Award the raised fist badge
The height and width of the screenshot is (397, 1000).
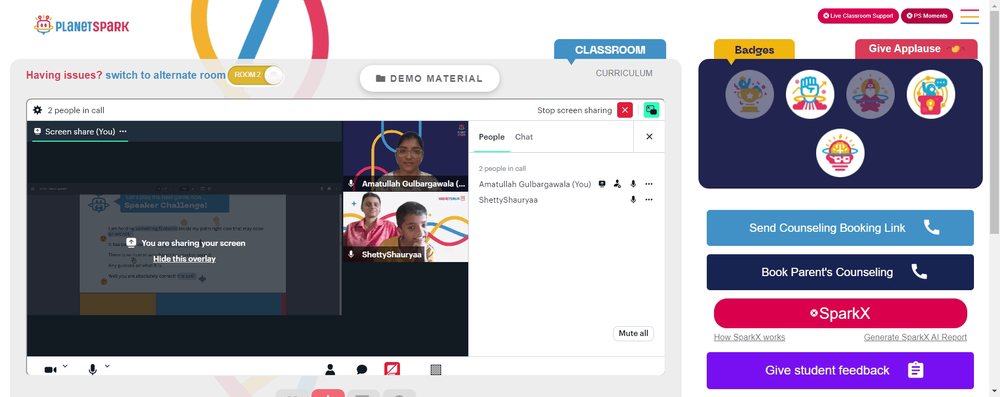[x=810, y=94]
